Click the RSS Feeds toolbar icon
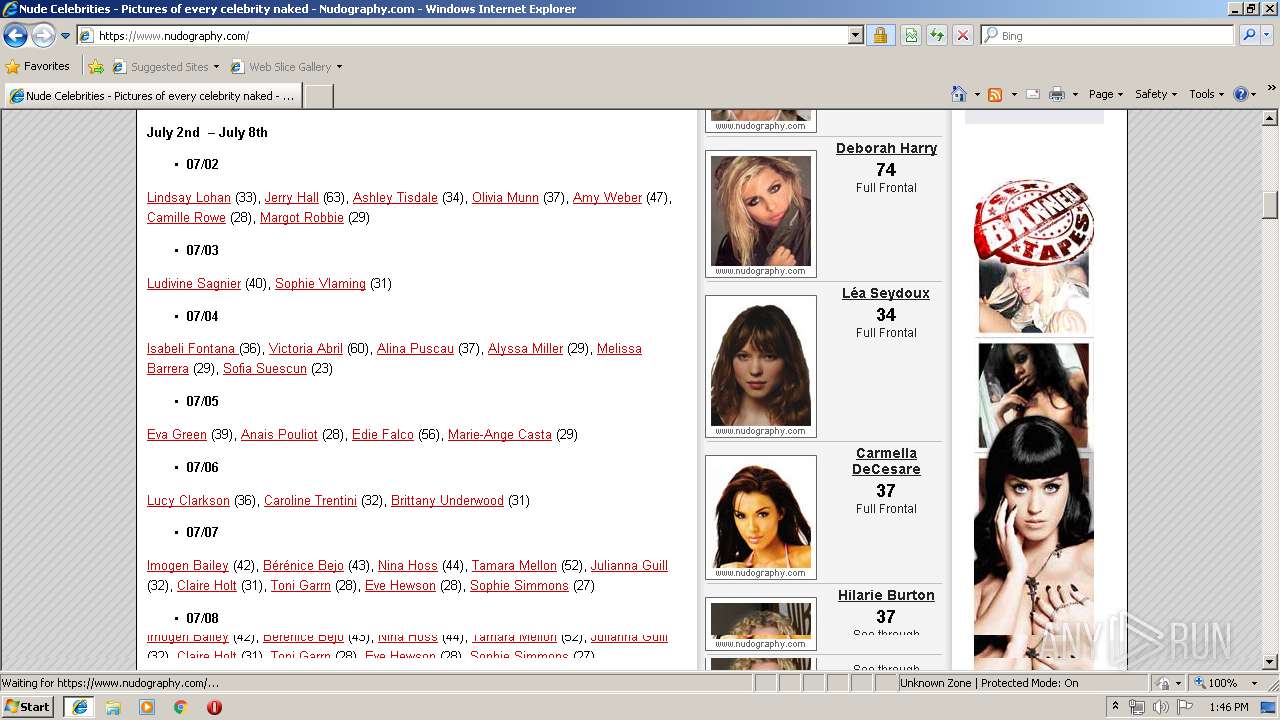This screenshot has width=1280, height=720. click(995, 94)
